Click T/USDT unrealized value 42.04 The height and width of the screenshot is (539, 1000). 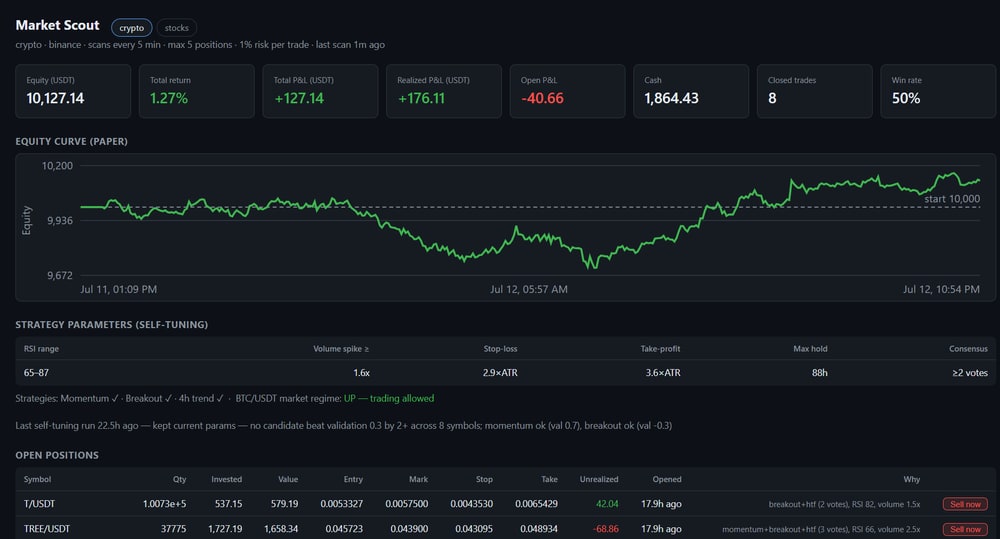[607, 504]
